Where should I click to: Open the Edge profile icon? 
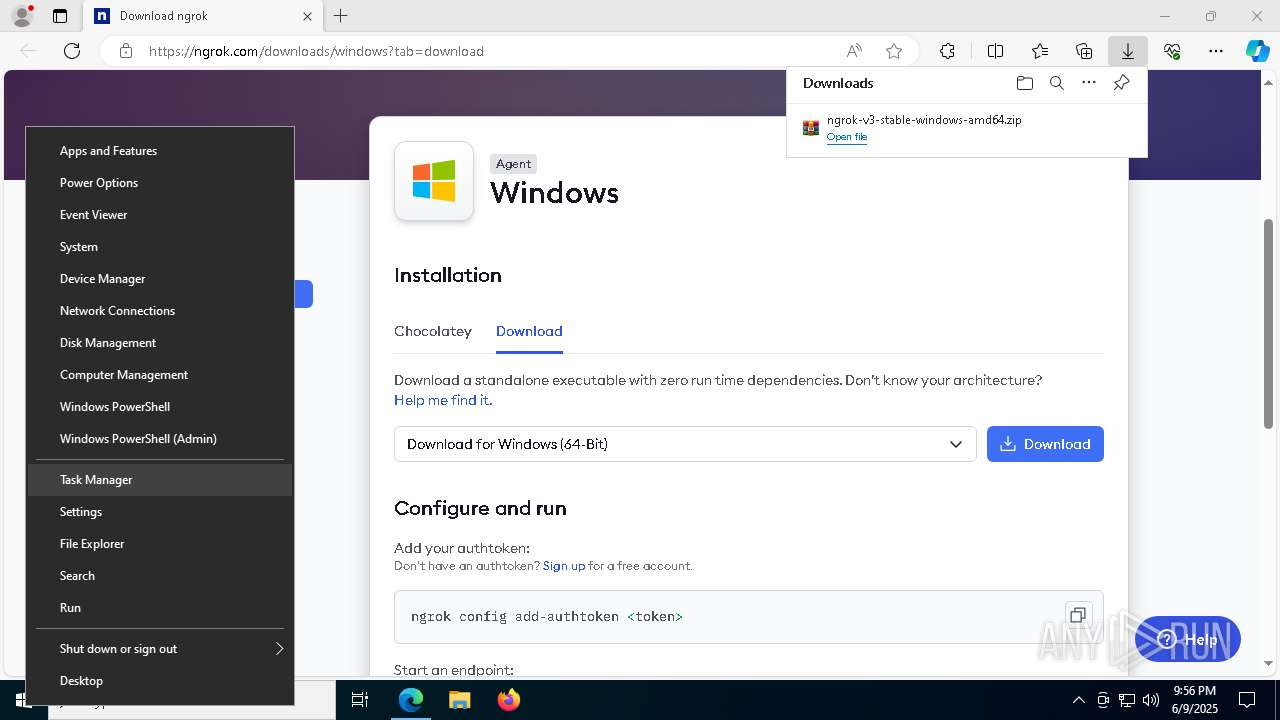[22, 16]
